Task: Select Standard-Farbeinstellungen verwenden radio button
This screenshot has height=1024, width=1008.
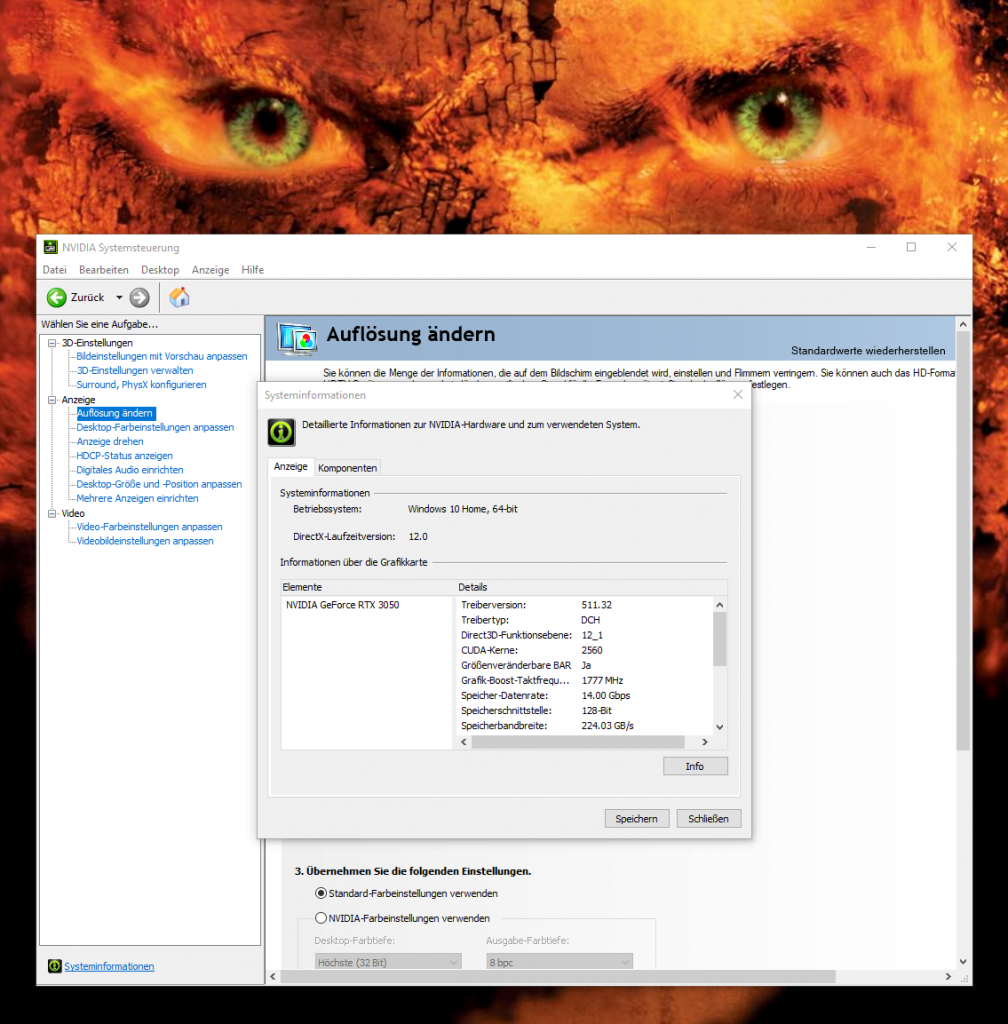Action: (321, 893)
